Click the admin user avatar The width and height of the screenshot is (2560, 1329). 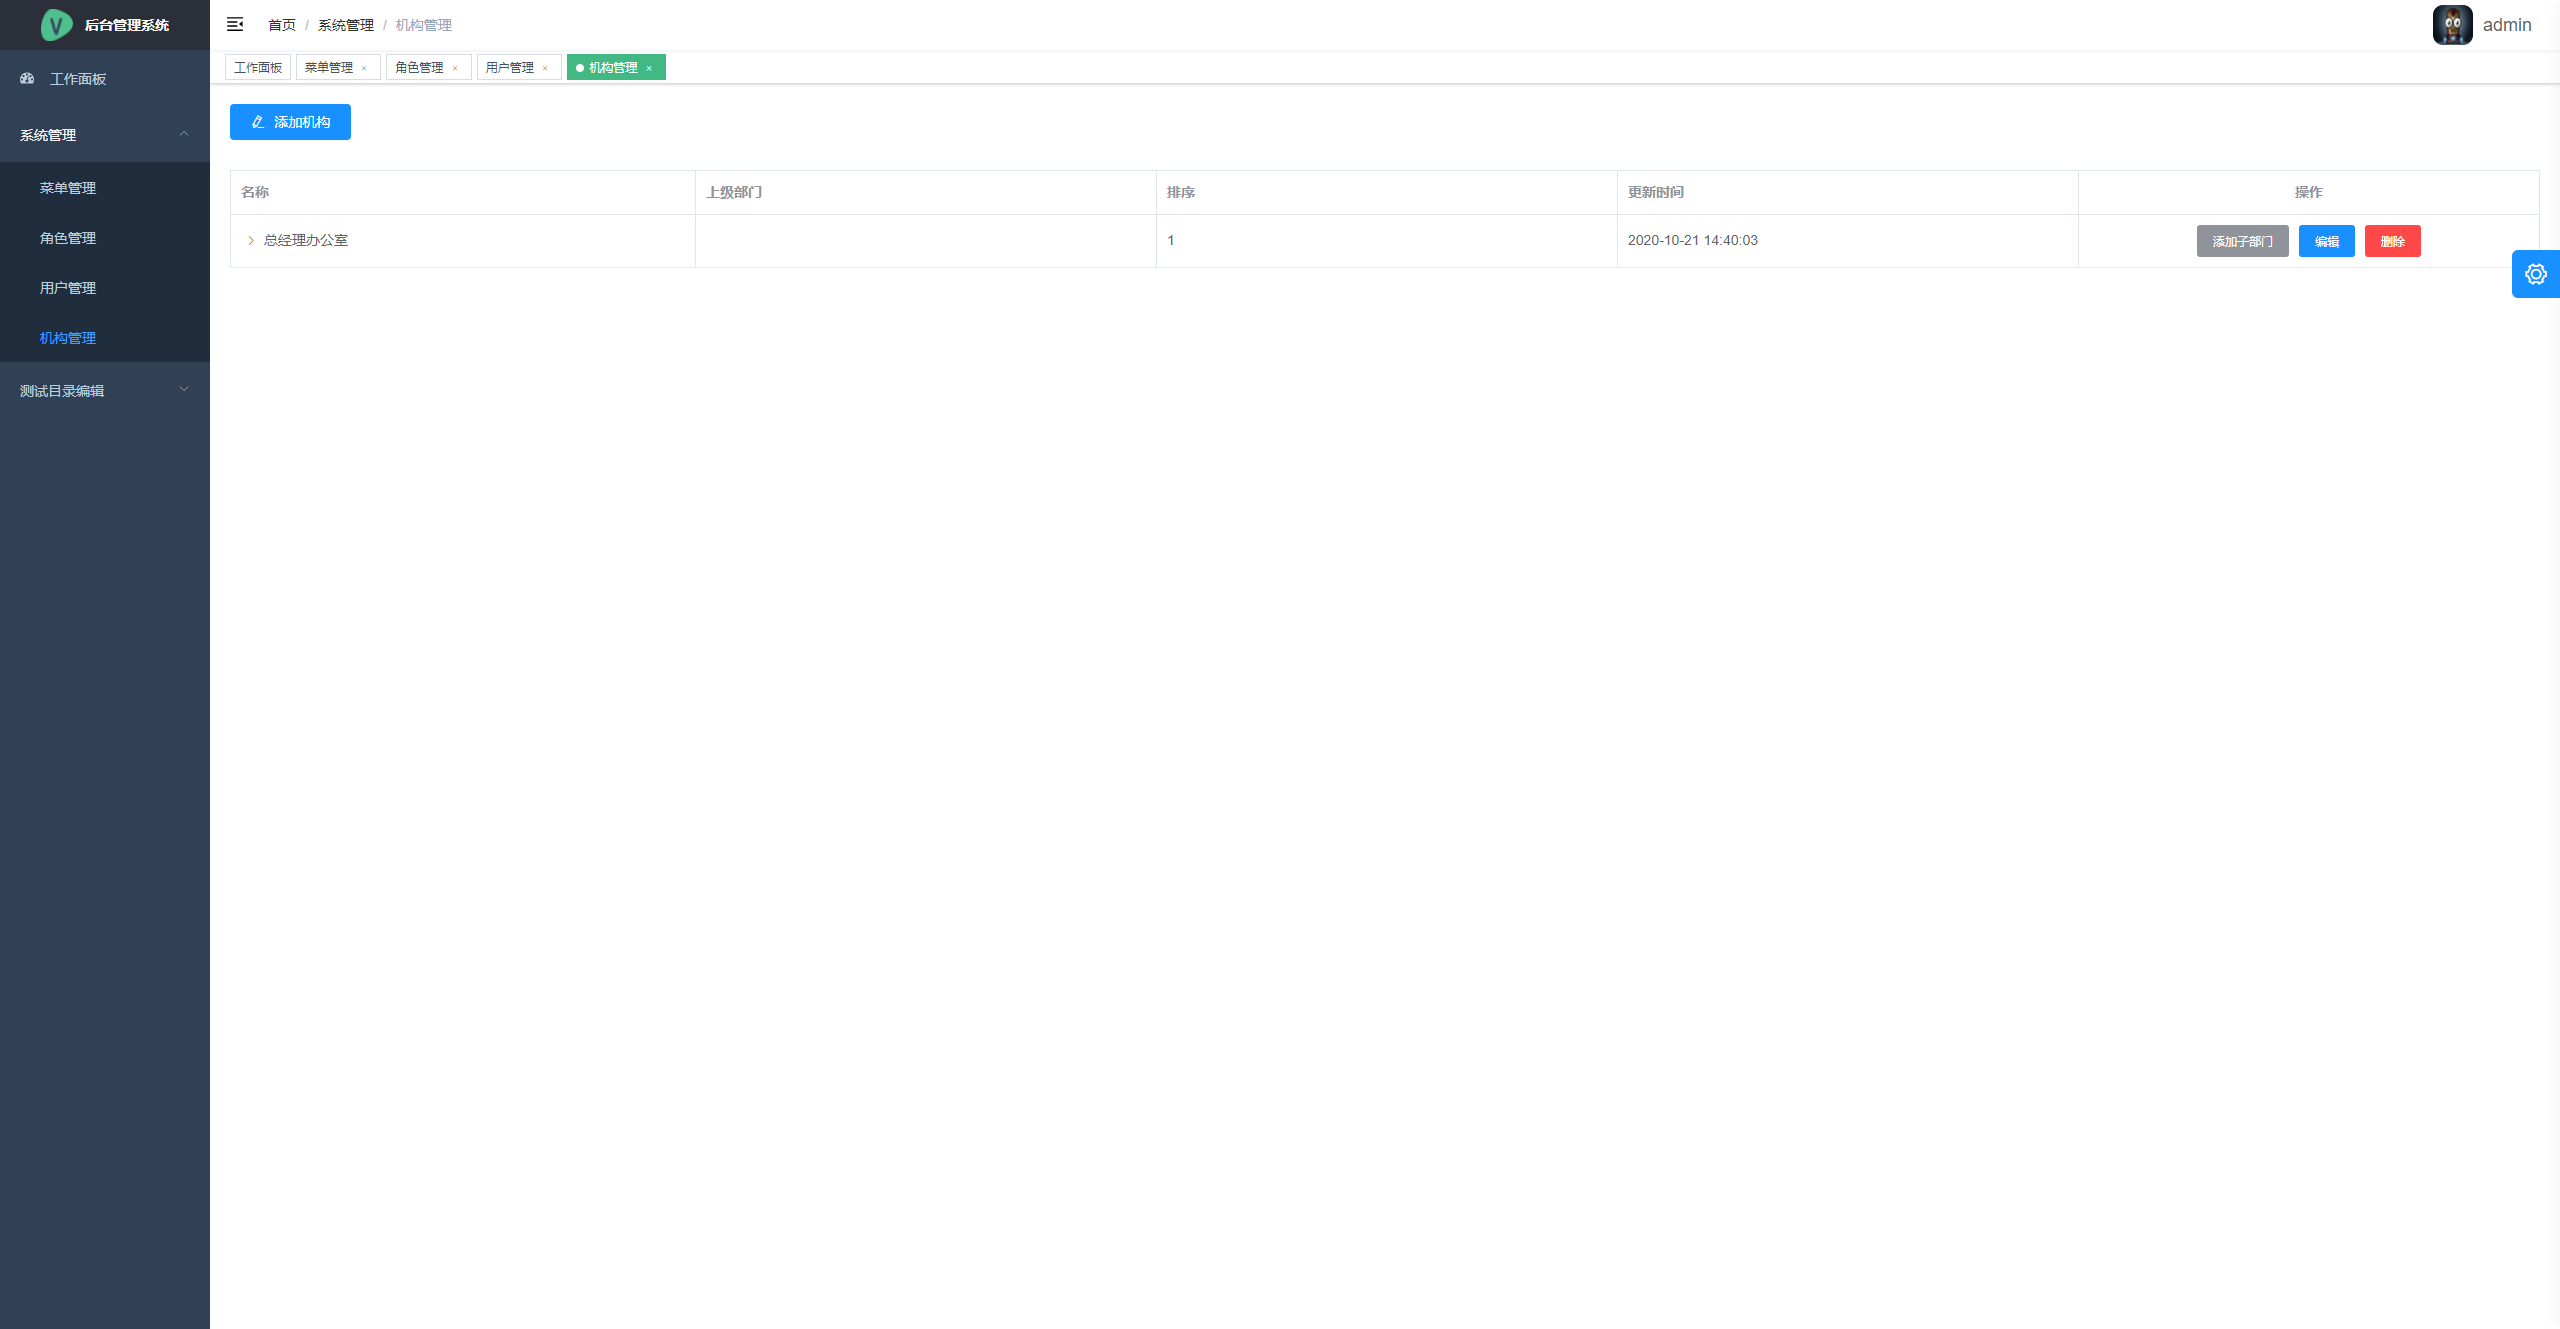[x=2452, y=25]
